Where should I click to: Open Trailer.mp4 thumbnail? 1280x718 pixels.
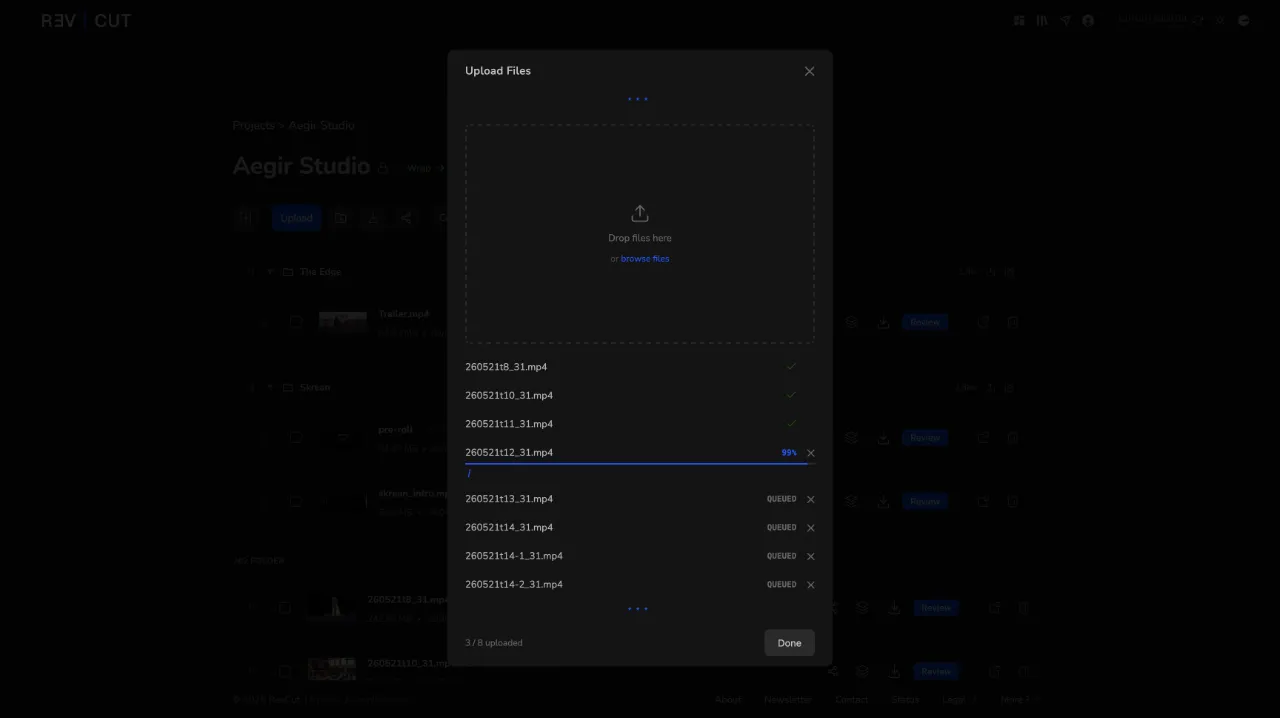click(x=343, y=322)
